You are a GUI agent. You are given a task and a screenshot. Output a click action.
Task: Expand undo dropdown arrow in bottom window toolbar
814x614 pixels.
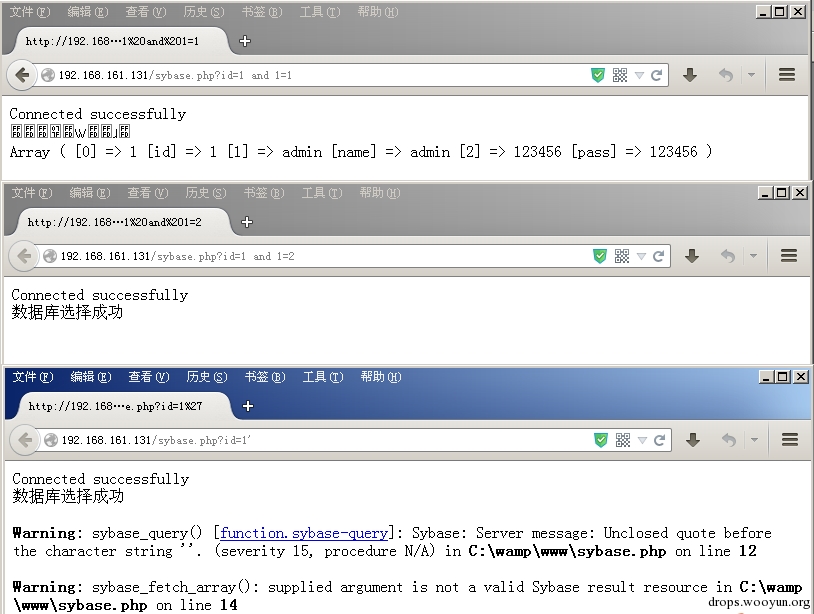coord(754,440)
